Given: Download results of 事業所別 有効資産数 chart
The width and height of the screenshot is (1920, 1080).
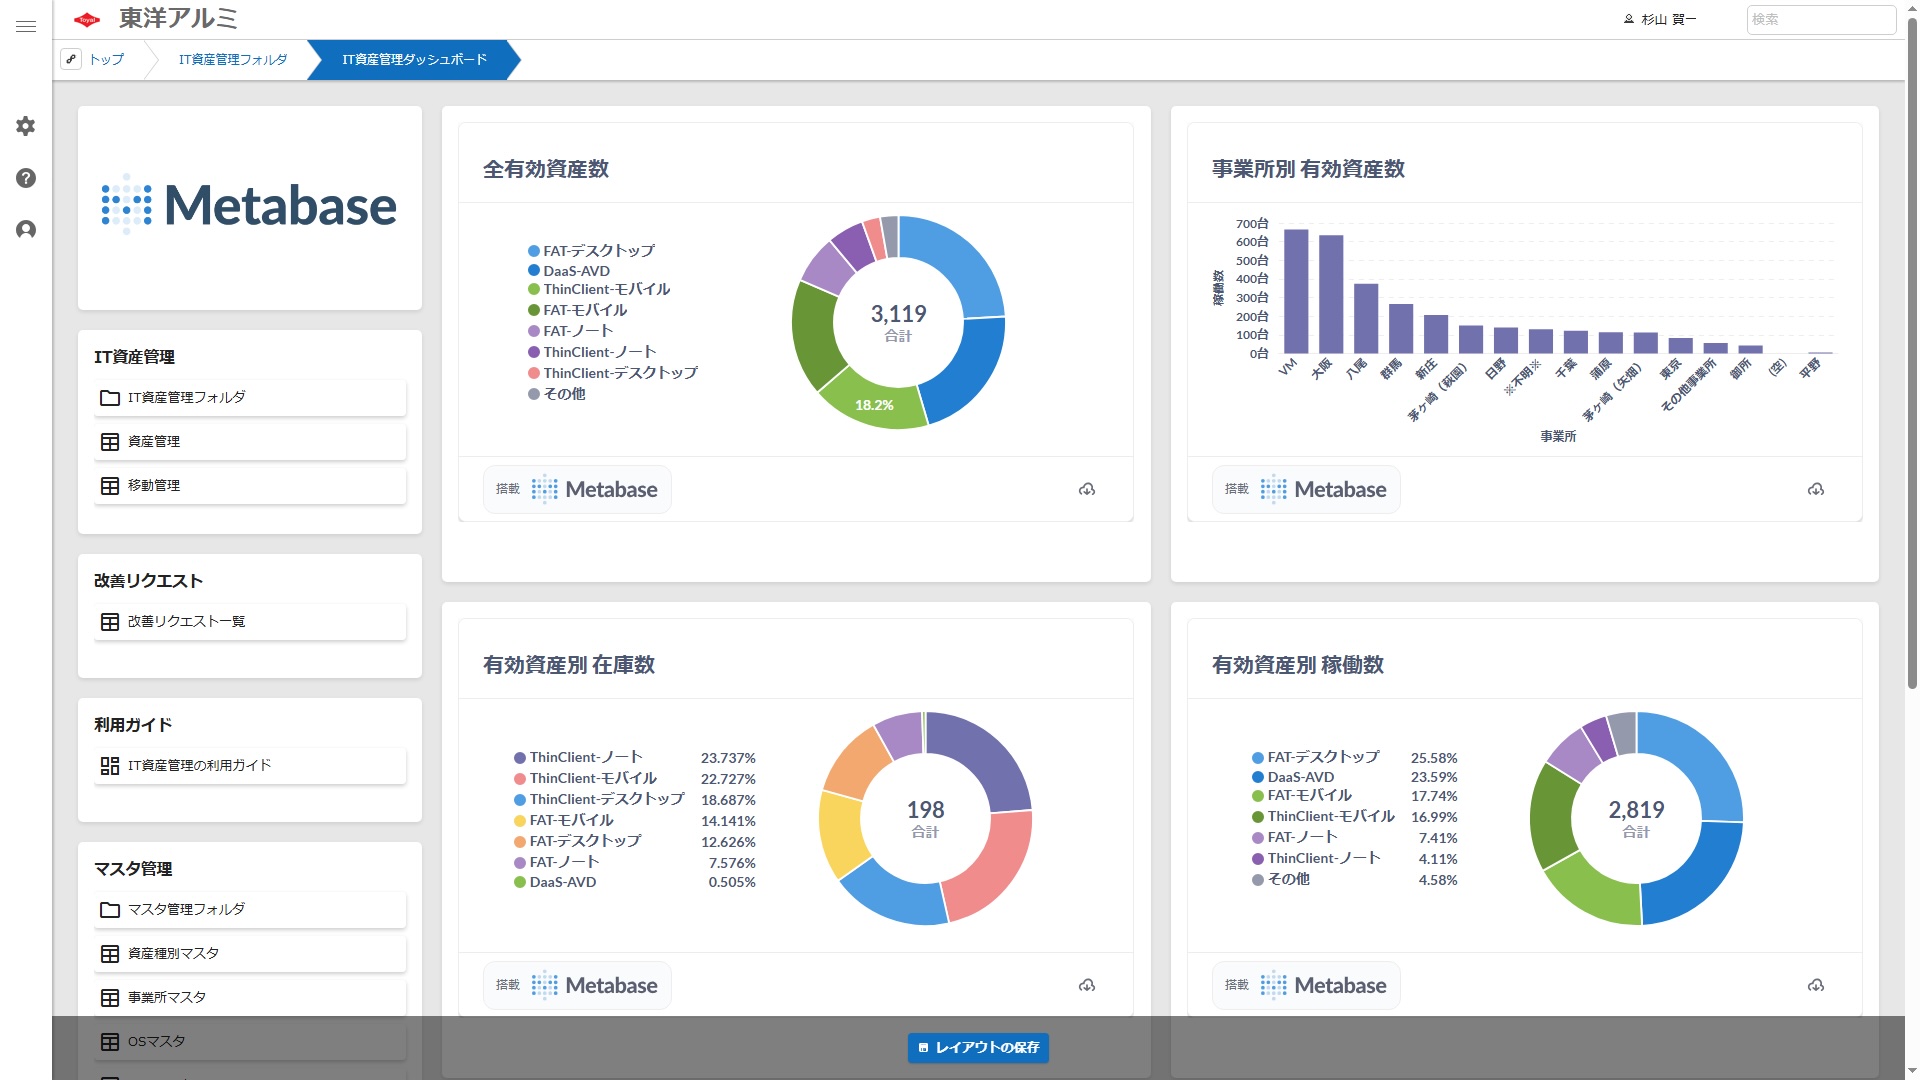Looking at the screenshot, I should coord(1816,489).
